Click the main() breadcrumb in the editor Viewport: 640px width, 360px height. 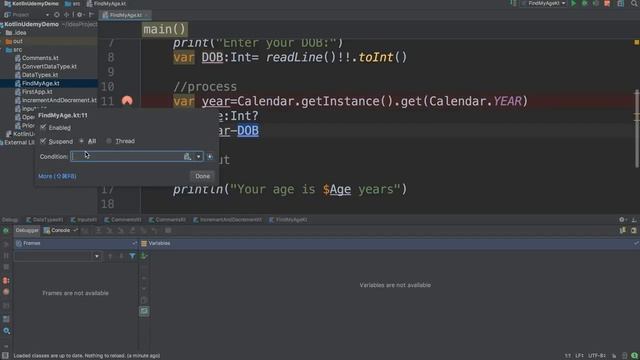pos(165,29)
